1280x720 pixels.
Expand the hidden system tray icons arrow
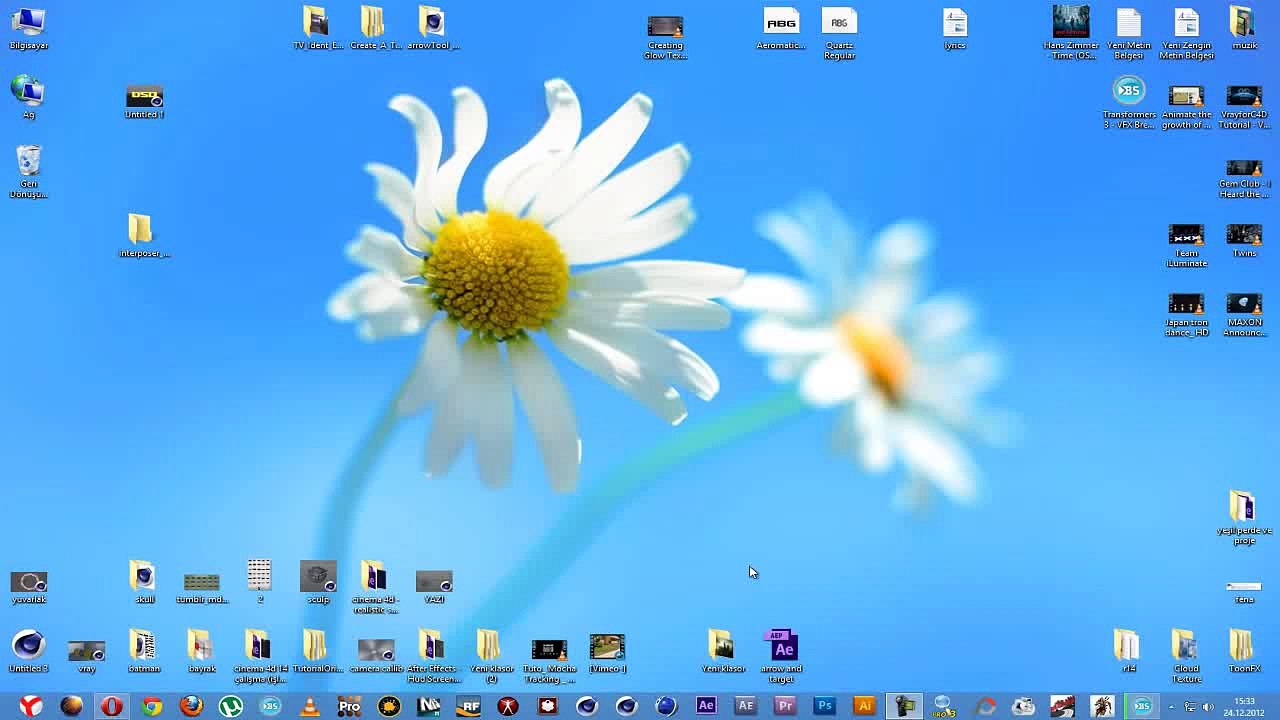(x=1171, y=707)
